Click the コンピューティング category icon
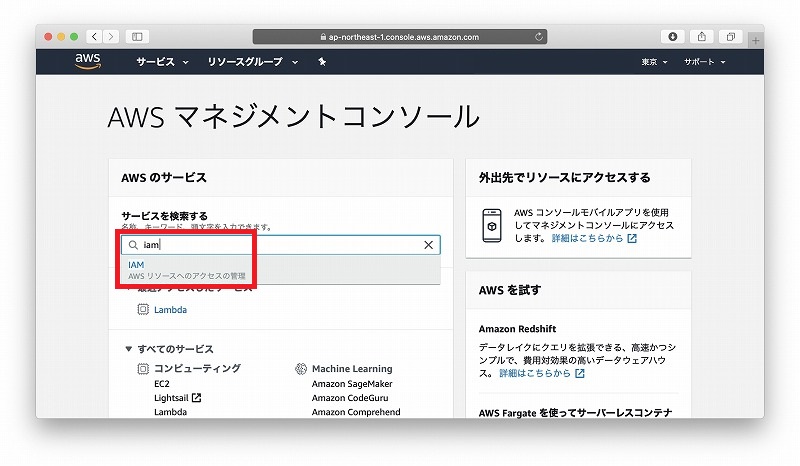 pyautogui.click(x=143, y=369)
